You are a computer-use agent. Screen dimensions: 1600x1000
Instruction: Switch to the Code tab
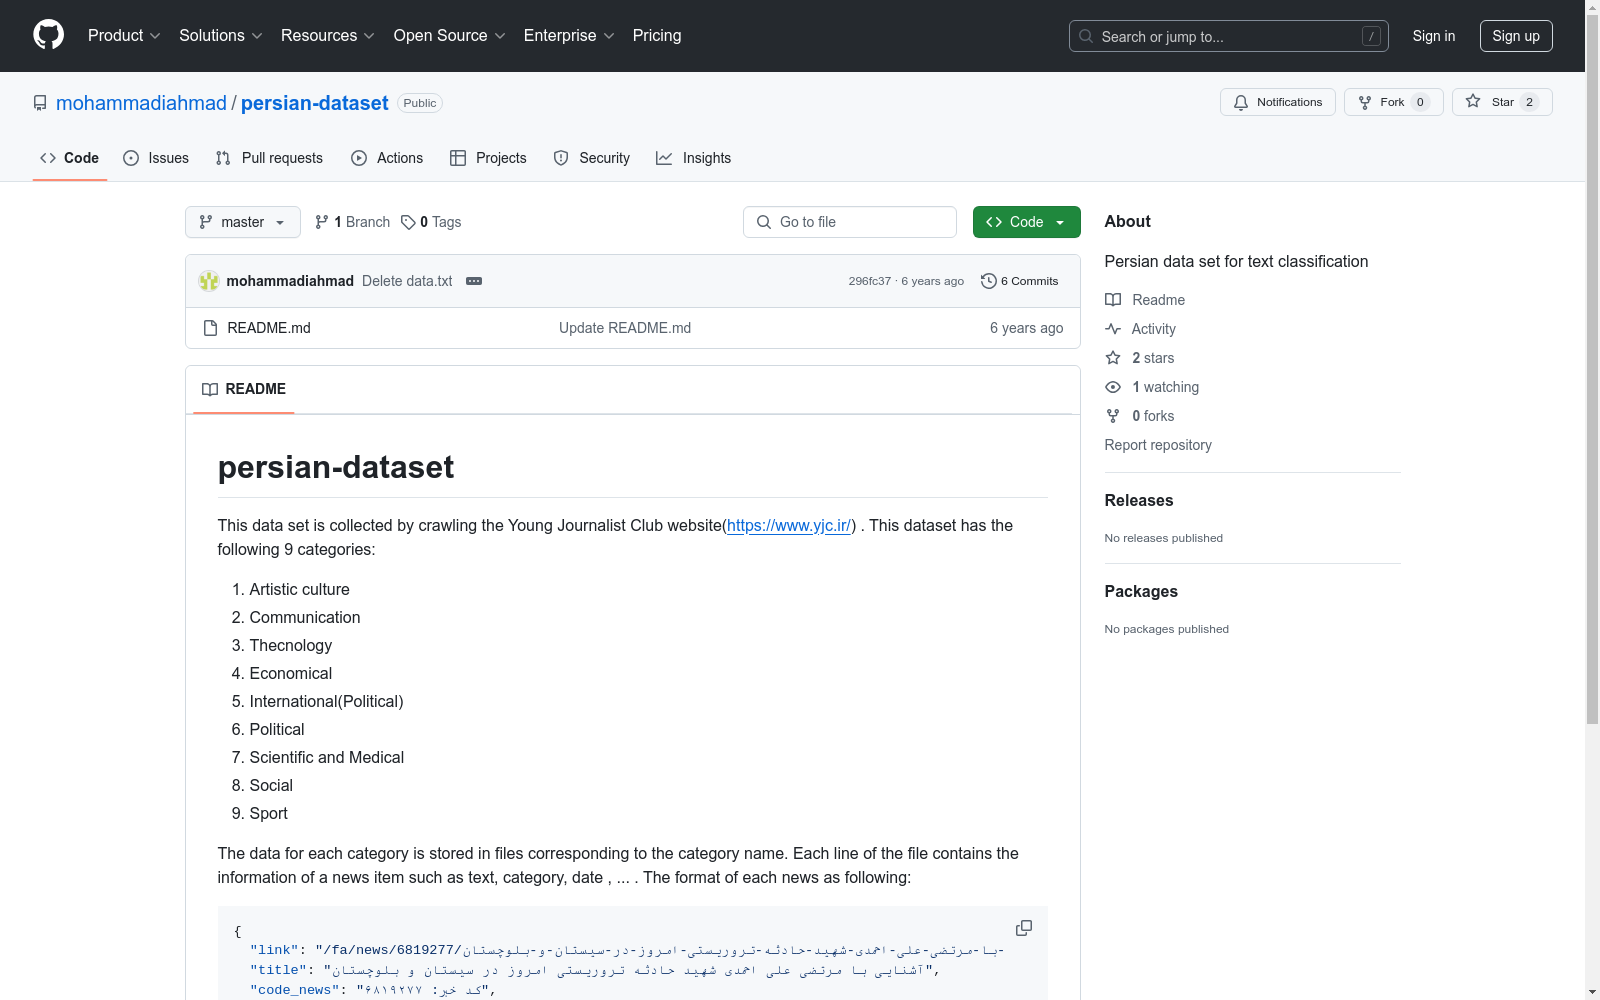pos(70,158)
